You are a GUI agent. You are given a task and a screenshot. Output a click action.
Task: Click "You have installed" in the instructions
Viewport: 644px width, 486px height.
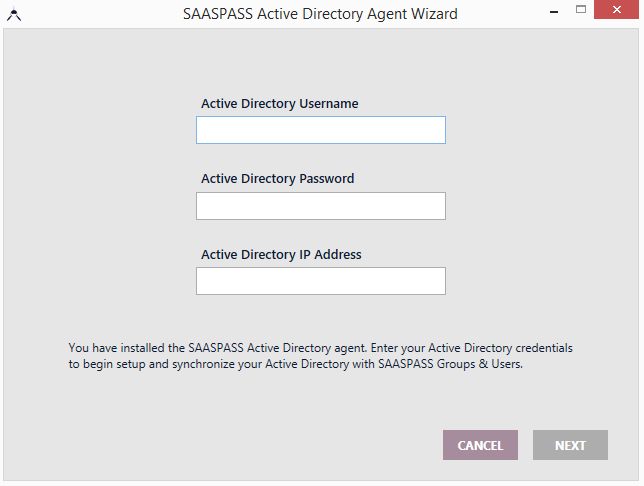(114, 347)
